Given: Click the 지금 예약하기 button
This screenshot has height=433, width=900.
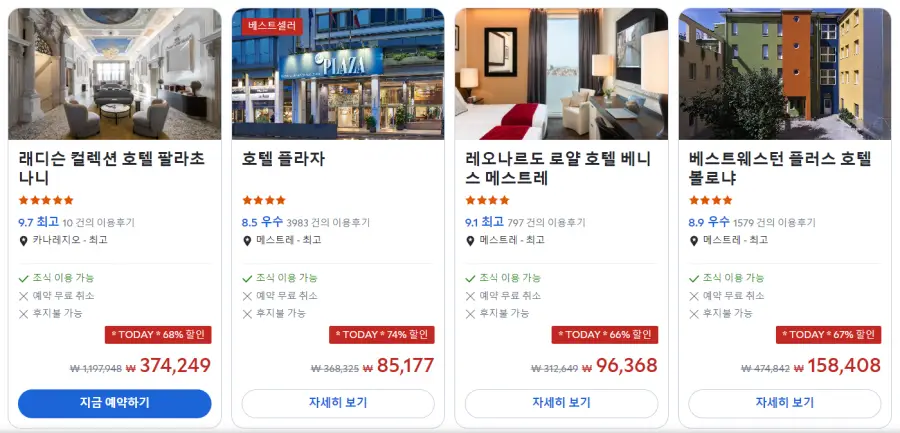Looking at the screenshot, I should point(115,403).
